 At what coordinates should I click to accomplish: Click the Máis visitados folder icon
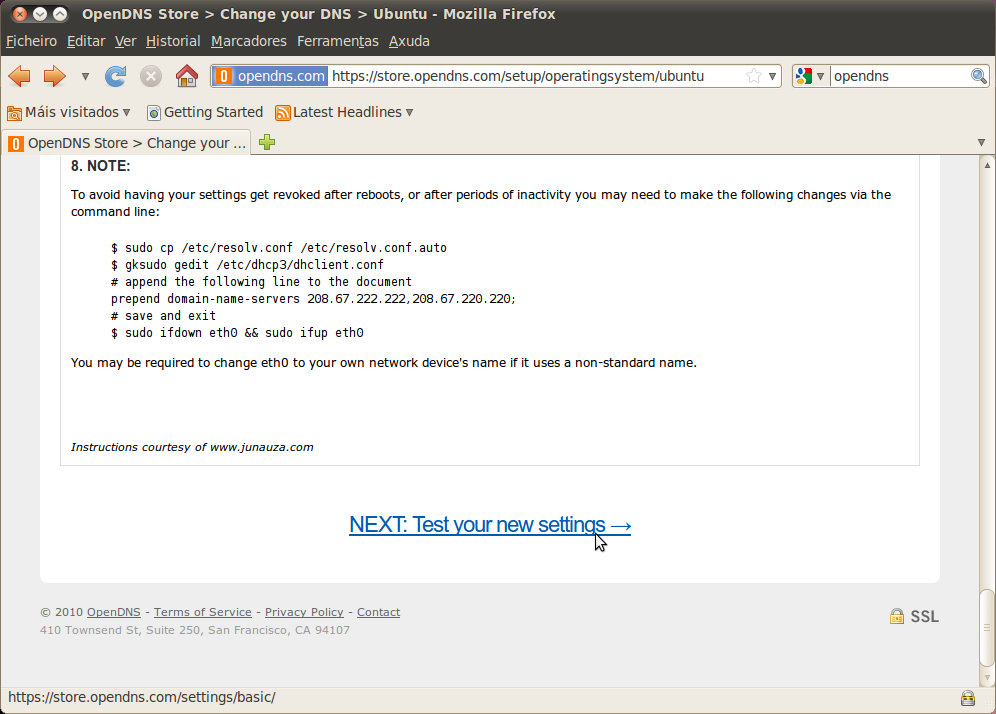click(15, 113)
